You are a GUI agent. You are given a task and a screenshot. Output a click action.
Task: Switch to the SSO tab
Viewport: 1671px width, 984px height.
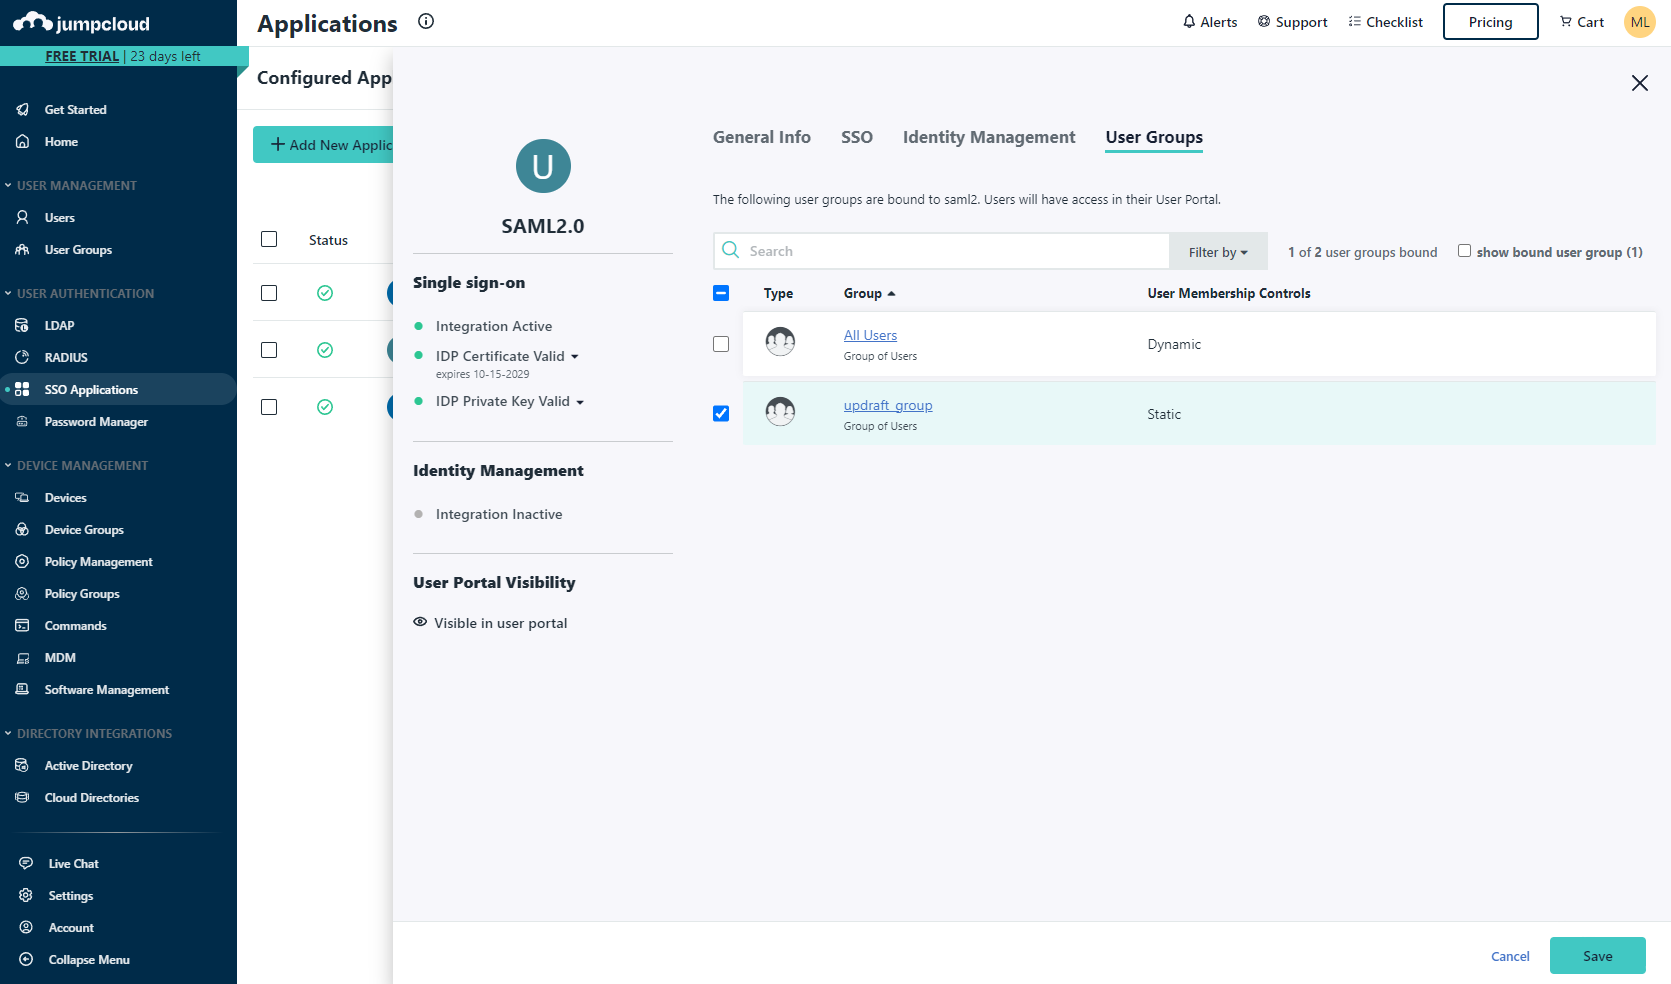tap(856, 137)
